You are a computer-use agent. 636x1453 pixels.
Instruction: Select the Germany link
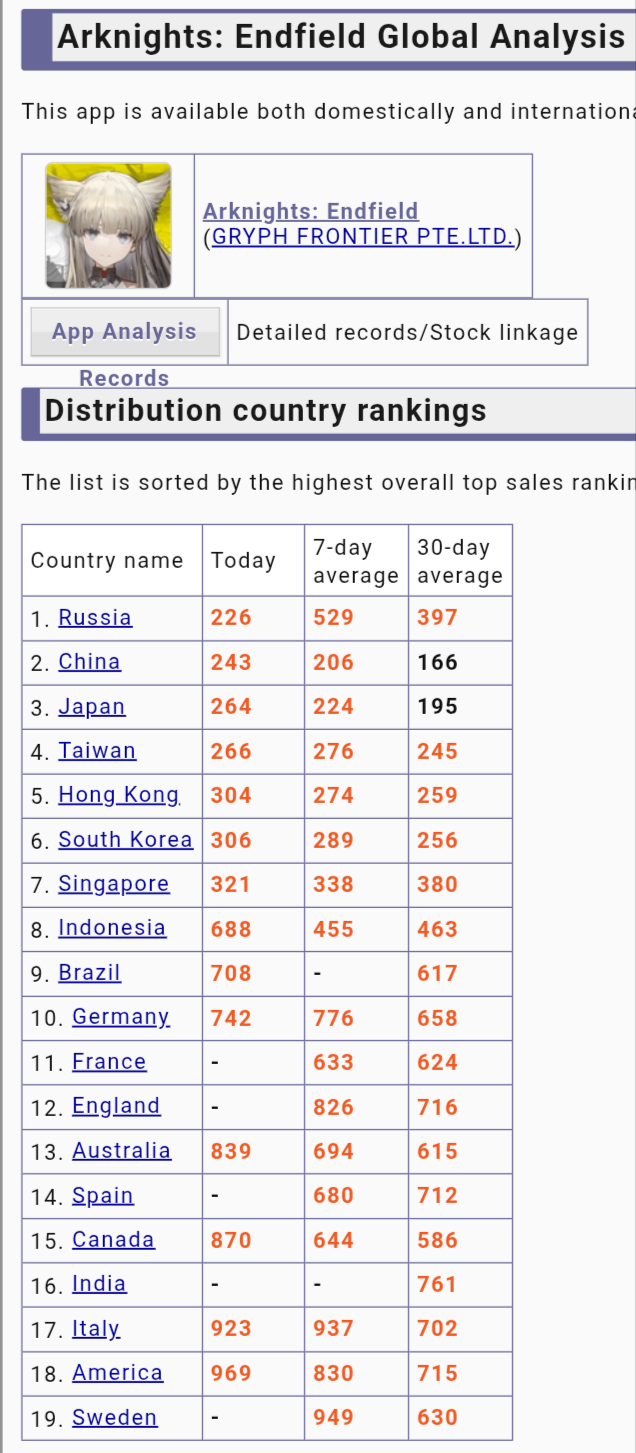click(121, 1016)
